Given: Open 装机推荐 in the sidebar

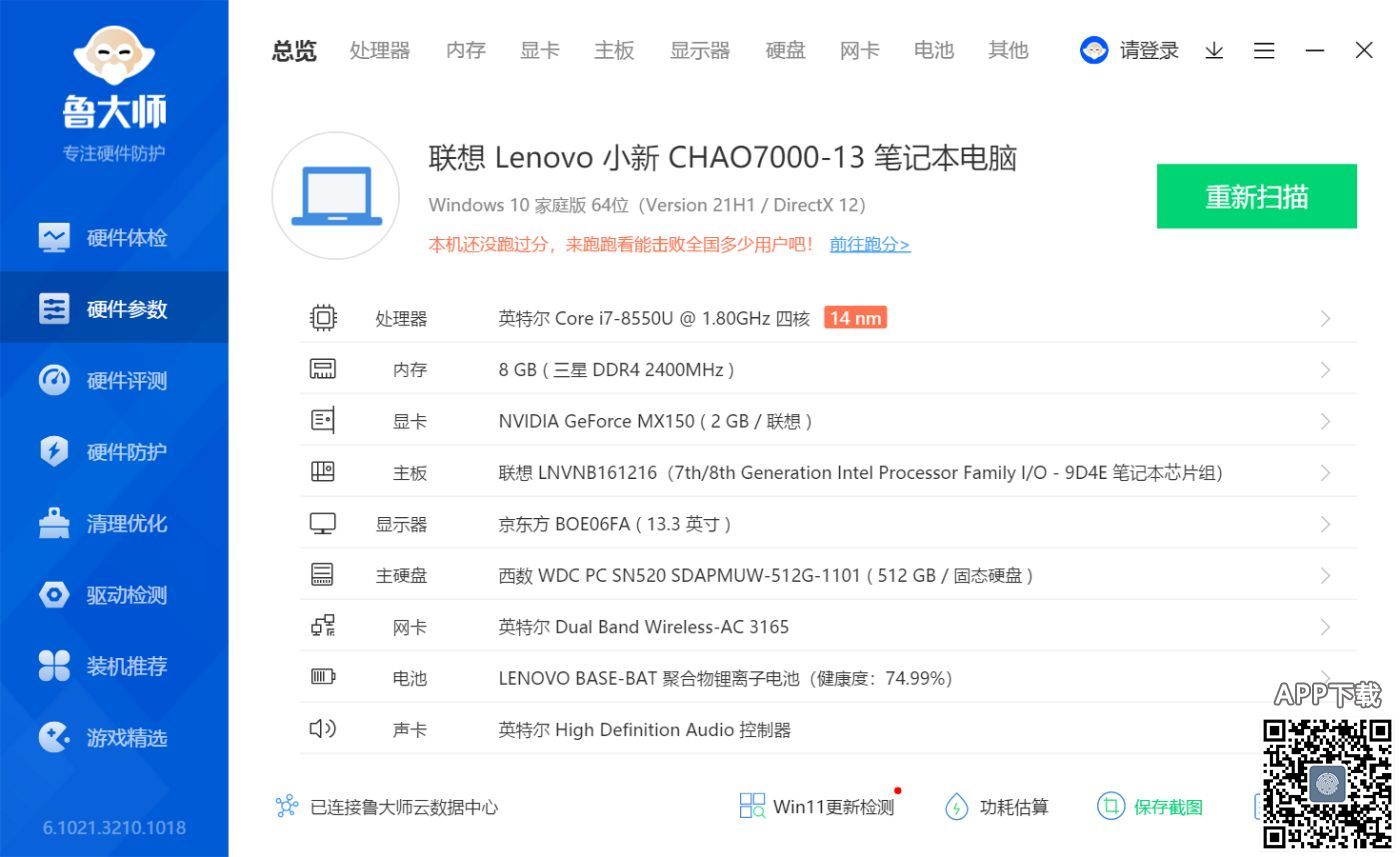Looking at the screenshot, I should click(x=125, y=667).
